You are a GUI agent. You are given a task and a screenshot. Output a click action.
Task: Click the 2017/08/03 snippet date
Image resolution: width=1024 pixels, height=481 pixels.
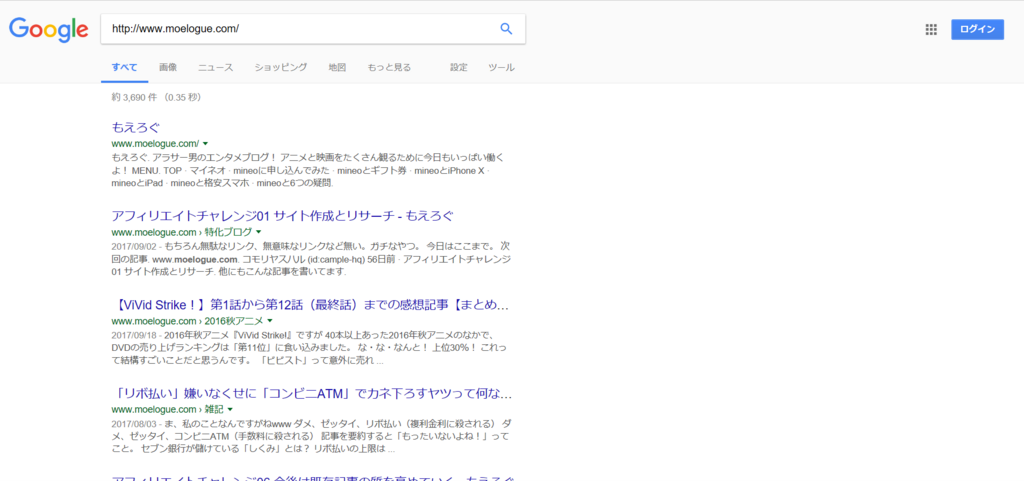coord(135,424)
